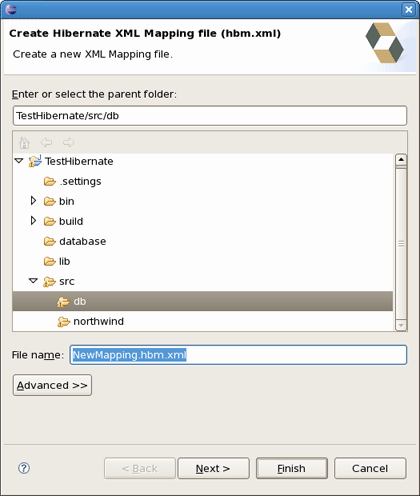Screen dimensions: 420x496
Task: Click the parent folder path field
Action: (x=210, y=116)
